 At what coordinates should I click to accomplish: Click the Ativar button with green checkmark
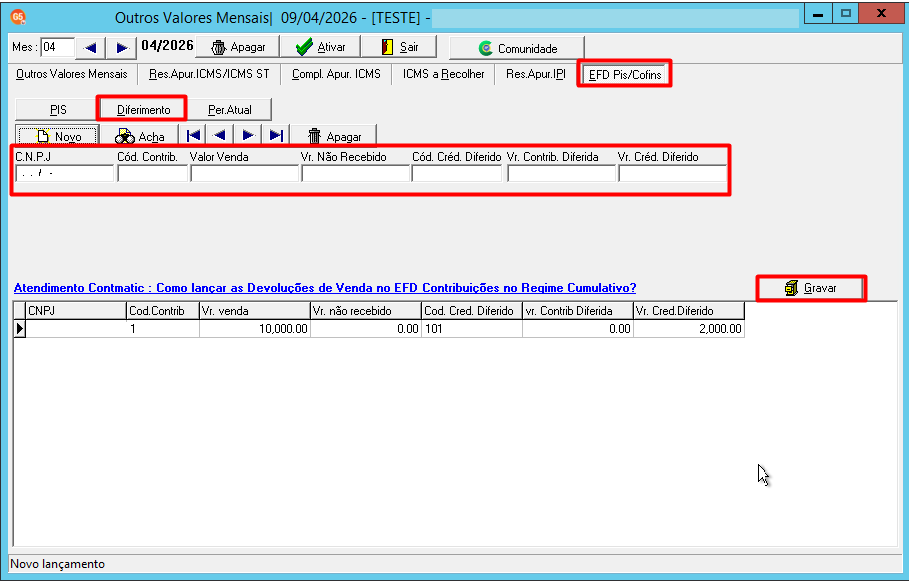pyautogui.click(x=320, y=47)
